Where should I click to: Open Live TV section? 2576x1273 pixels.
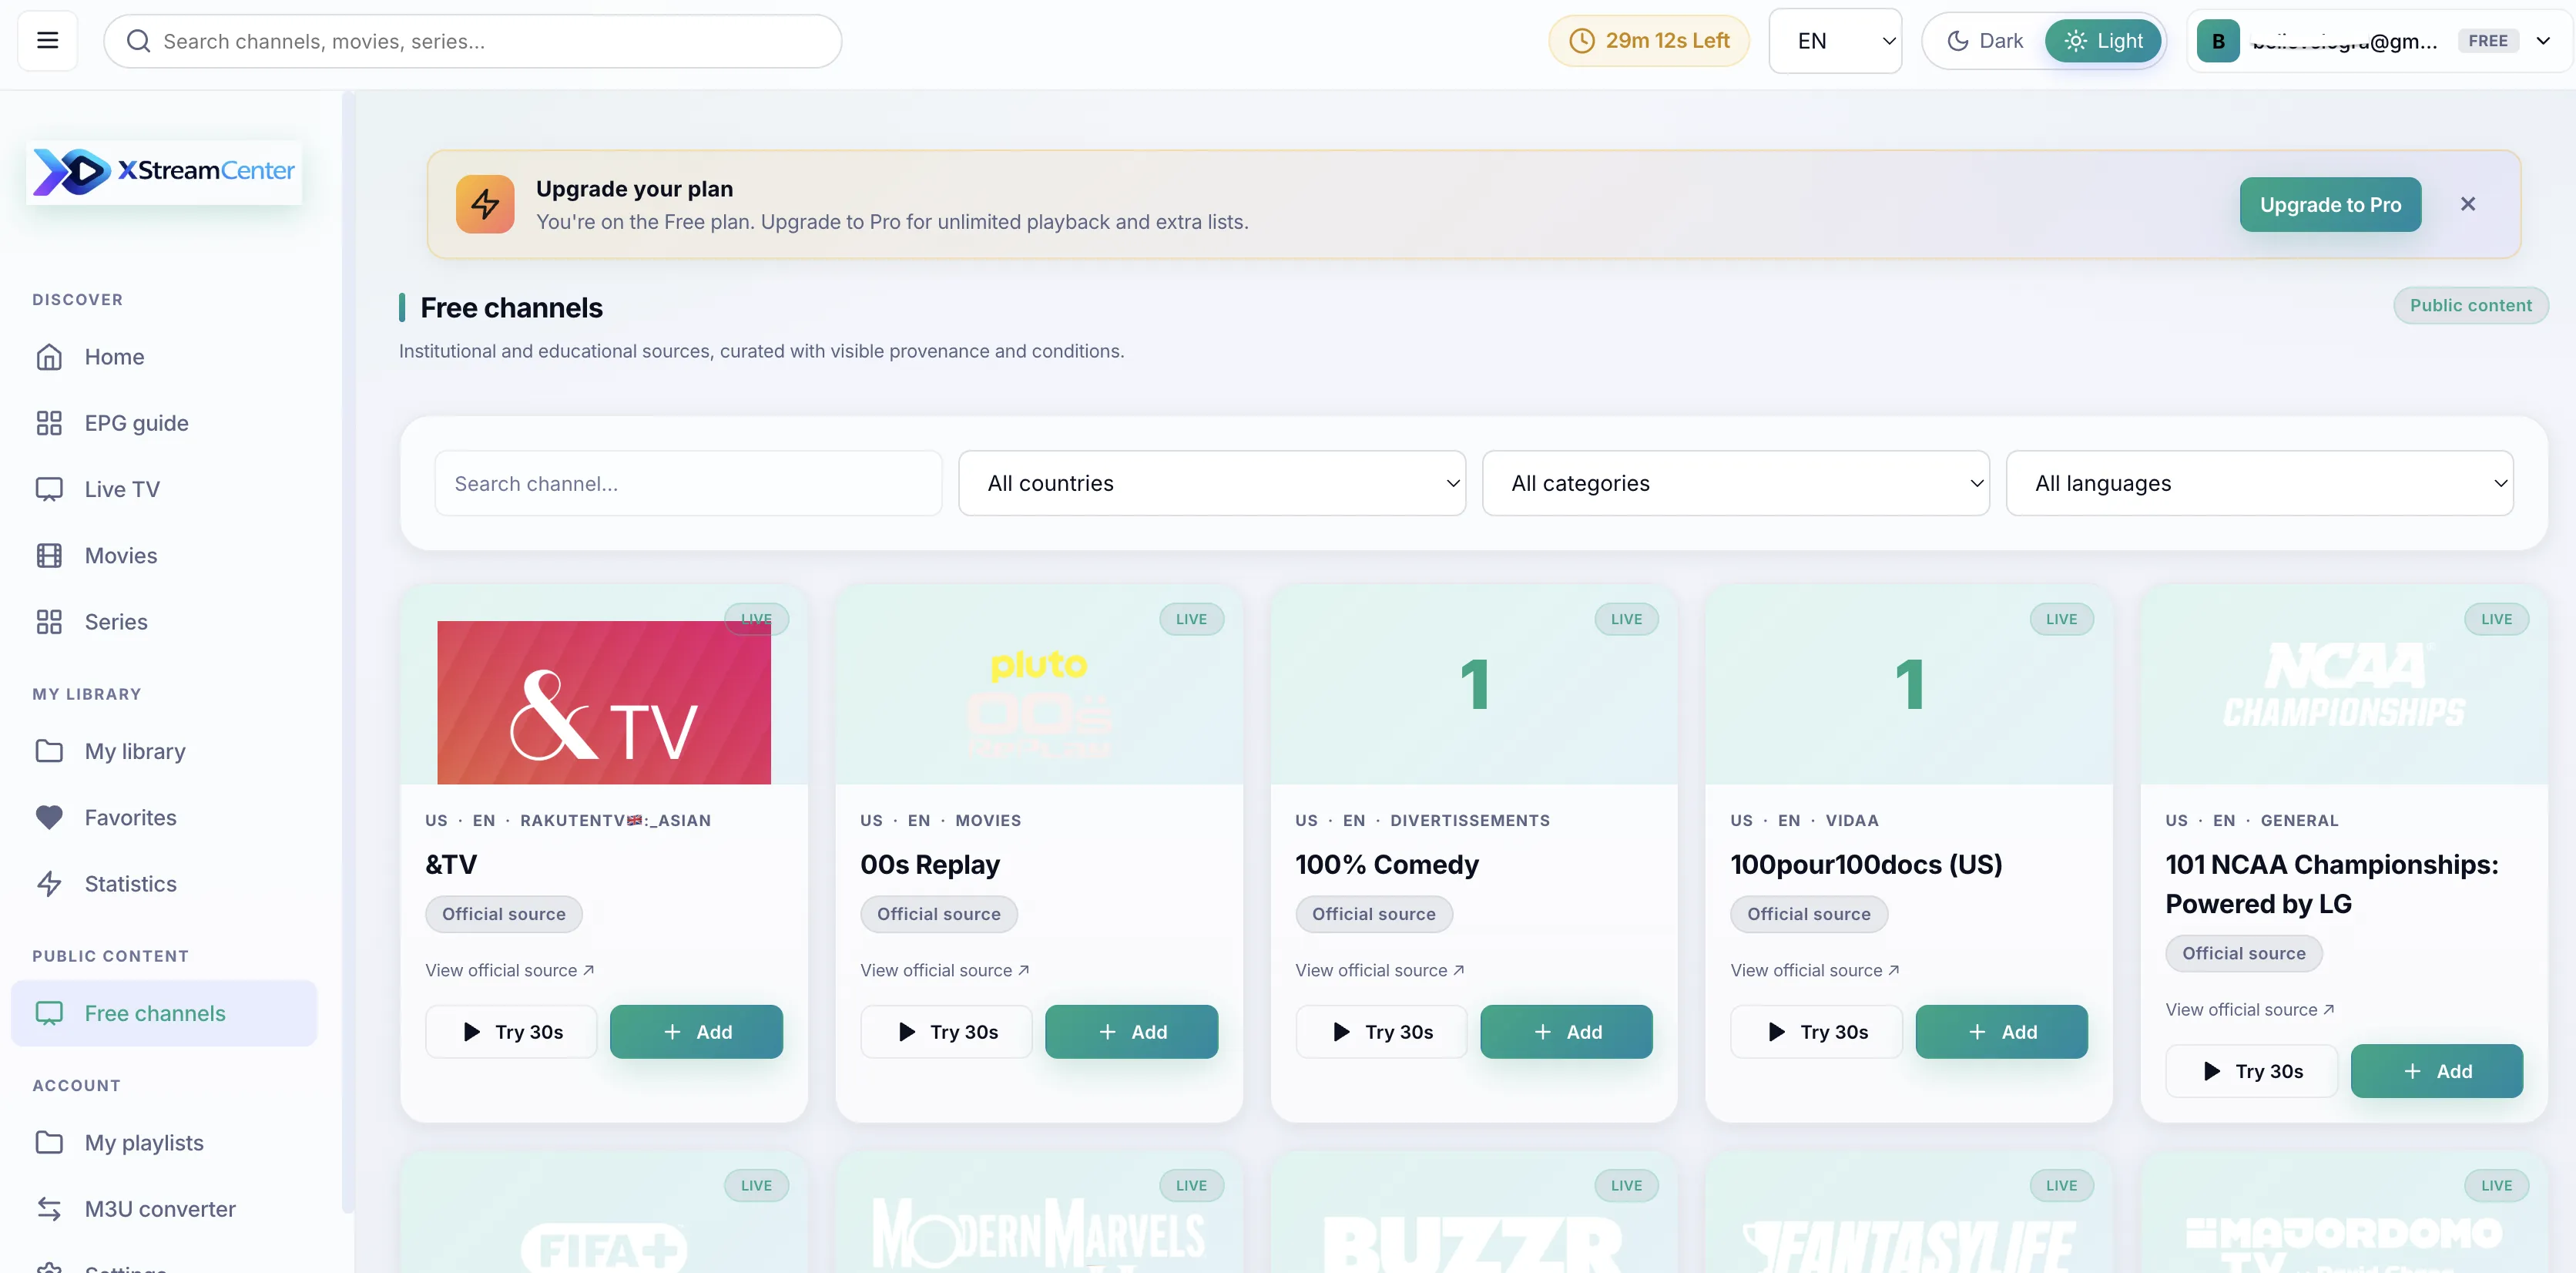tap(164, 489)
